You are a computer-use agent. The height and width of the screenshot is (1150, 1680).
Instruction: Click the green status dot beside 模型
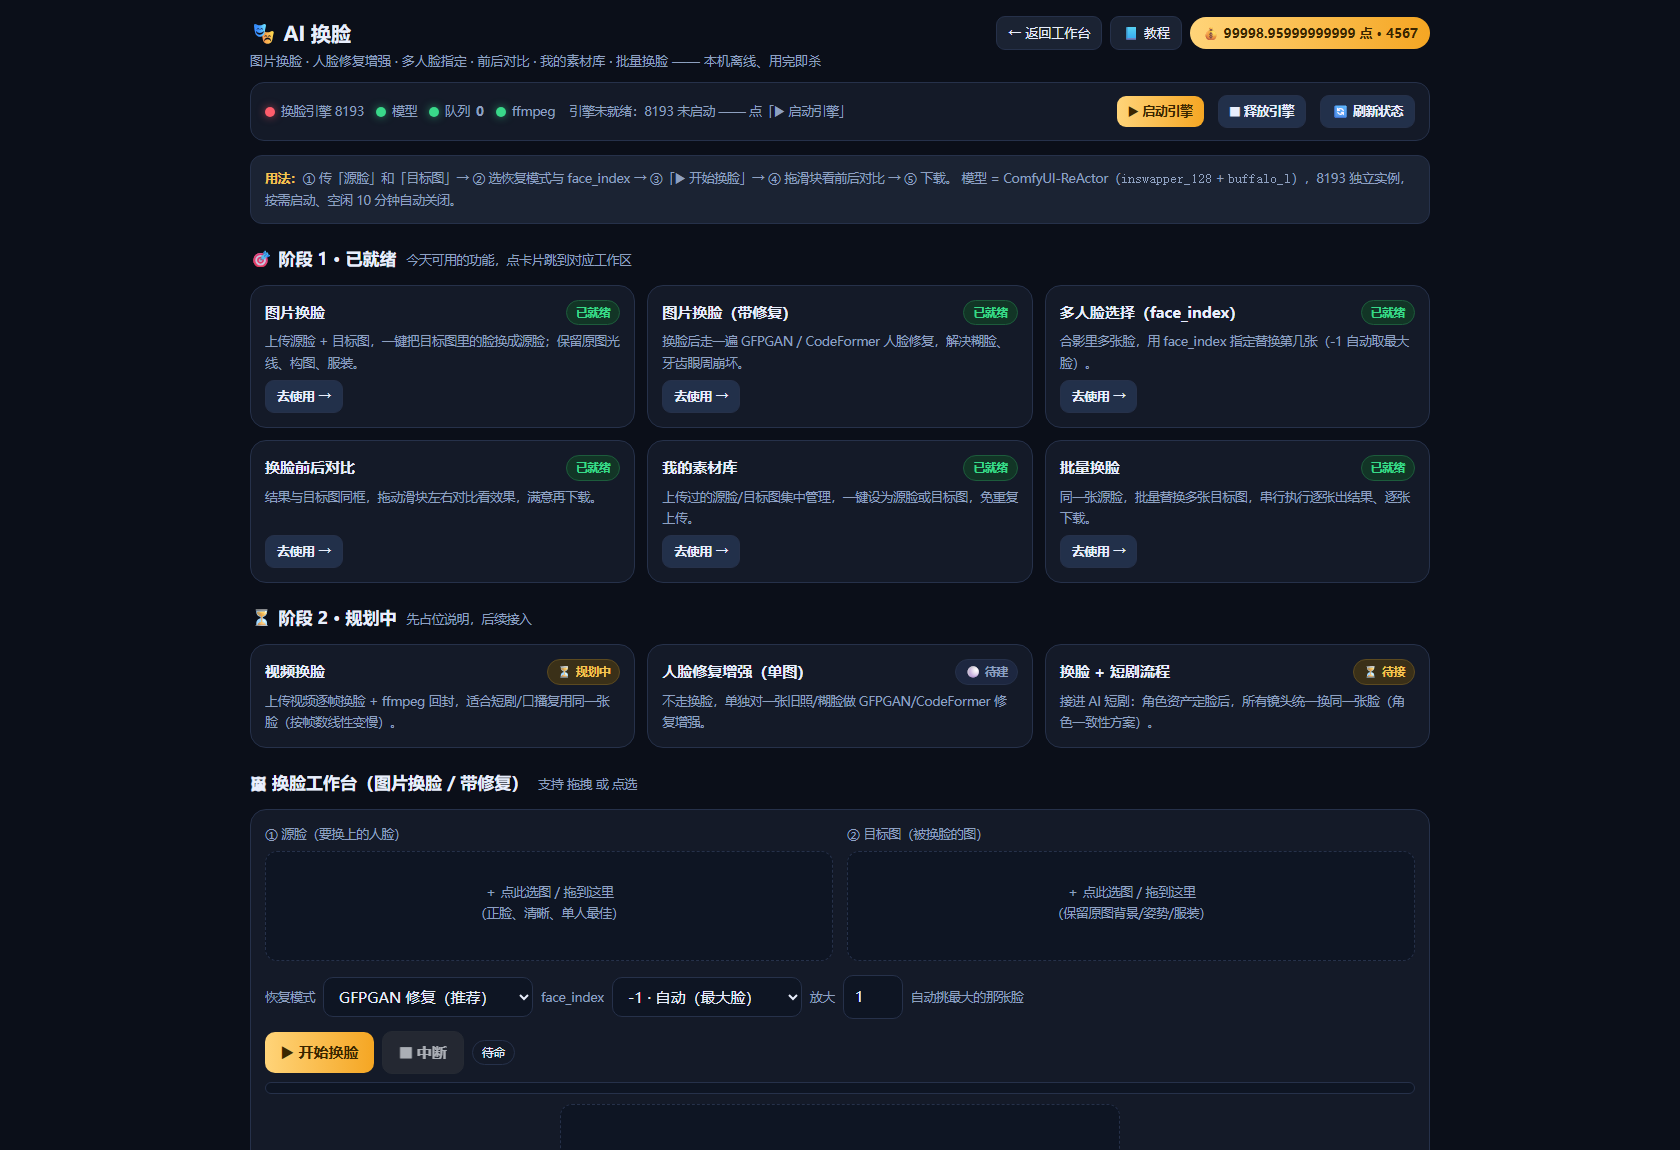[x=381, y=112]
